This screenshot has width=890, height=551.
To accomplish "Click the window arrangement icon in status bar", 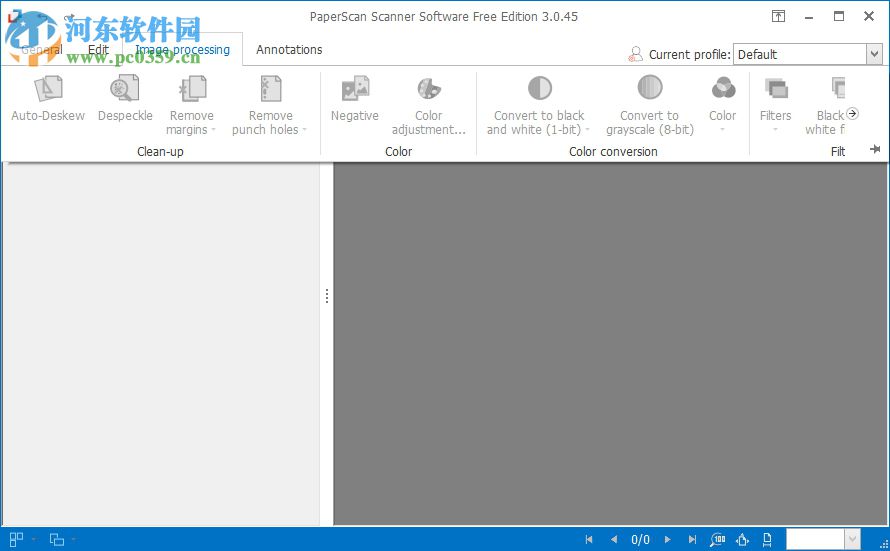I will [57, 539].
